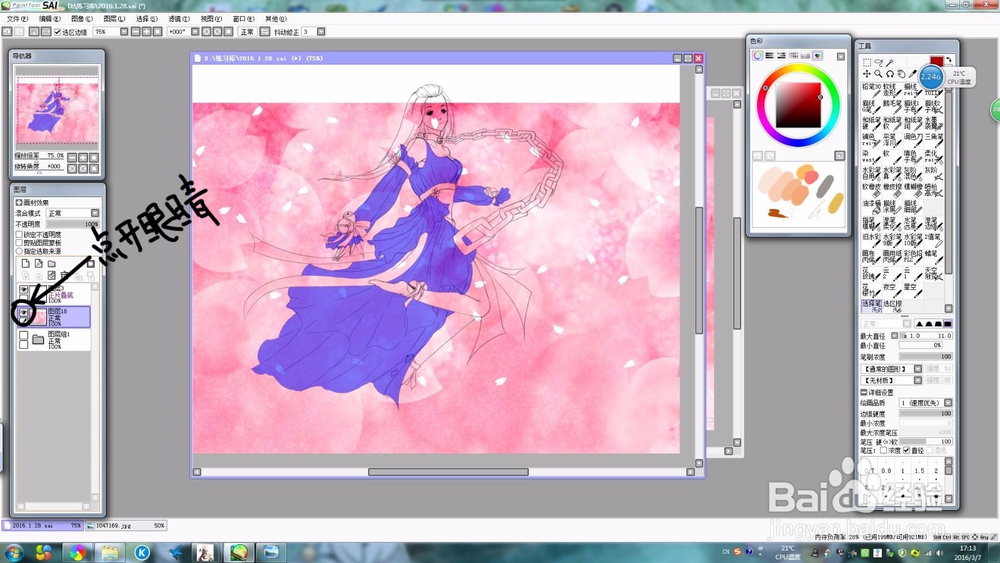Image resolution: width=1000 pixels, height=563 pixels.
Task: Switch to the 1047169.jpg document tab
Action: (x=126, y=525)
